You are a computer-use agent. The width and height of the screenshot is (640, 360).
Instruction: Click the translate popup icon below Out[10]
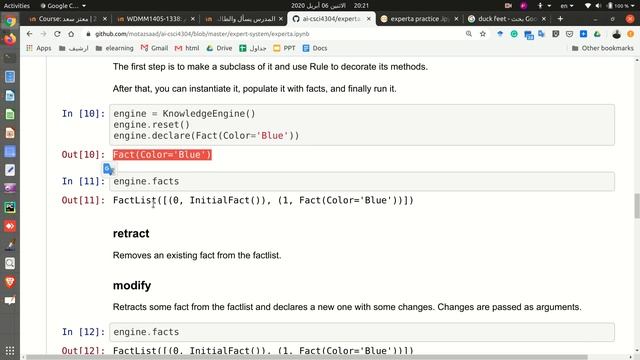pyautogui.click(x=109, y=169)
